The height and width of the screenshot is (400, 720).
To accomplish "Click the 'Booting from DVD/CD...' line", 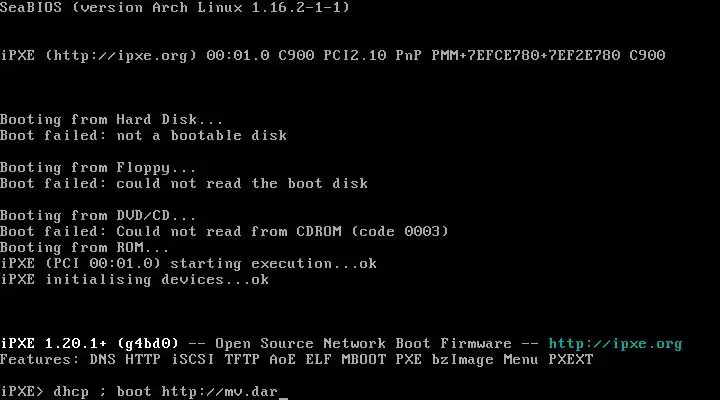I will [x=98, y=215].
